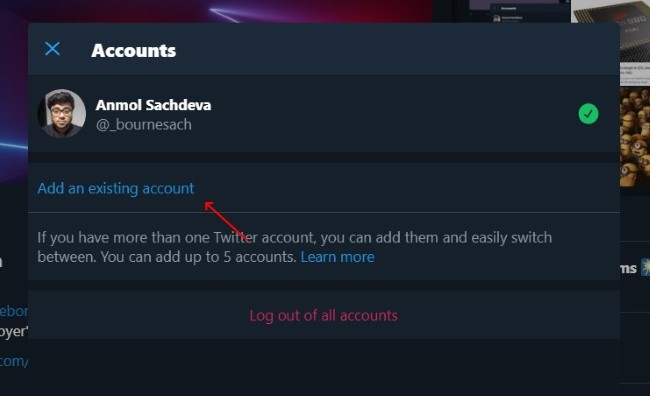Select the Anmol Sachdeva display name
Screen dimensions: 650x396
coord(153,105)
